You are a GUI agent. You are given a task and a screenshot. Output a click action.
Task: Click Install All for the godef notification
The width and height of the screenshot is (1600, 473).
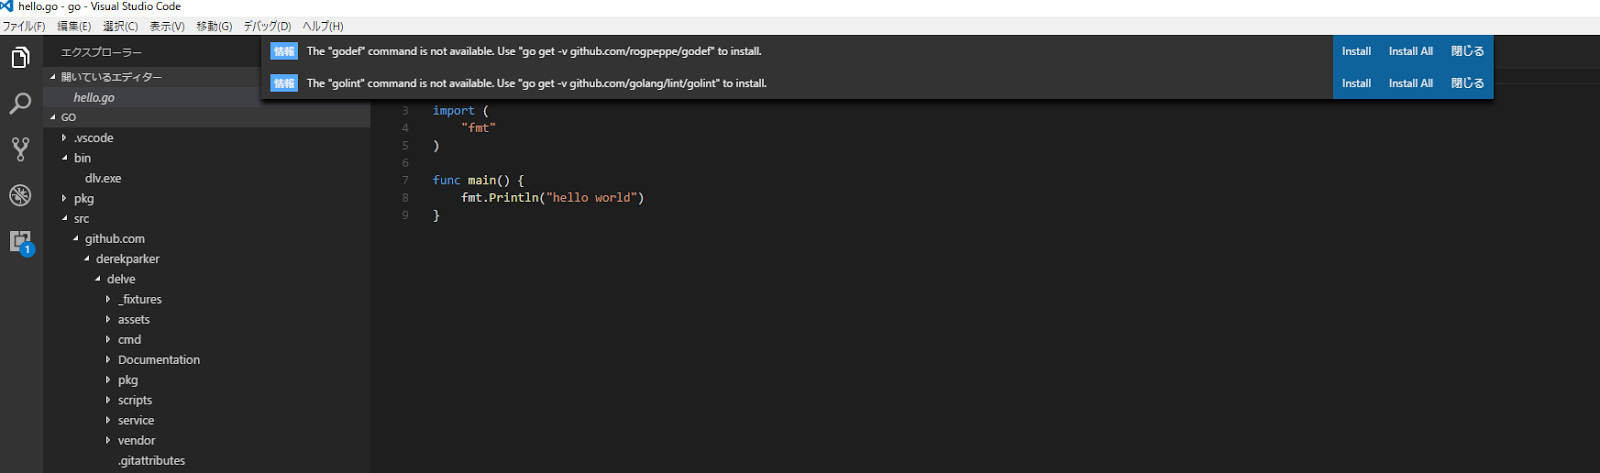[1410, 51]
